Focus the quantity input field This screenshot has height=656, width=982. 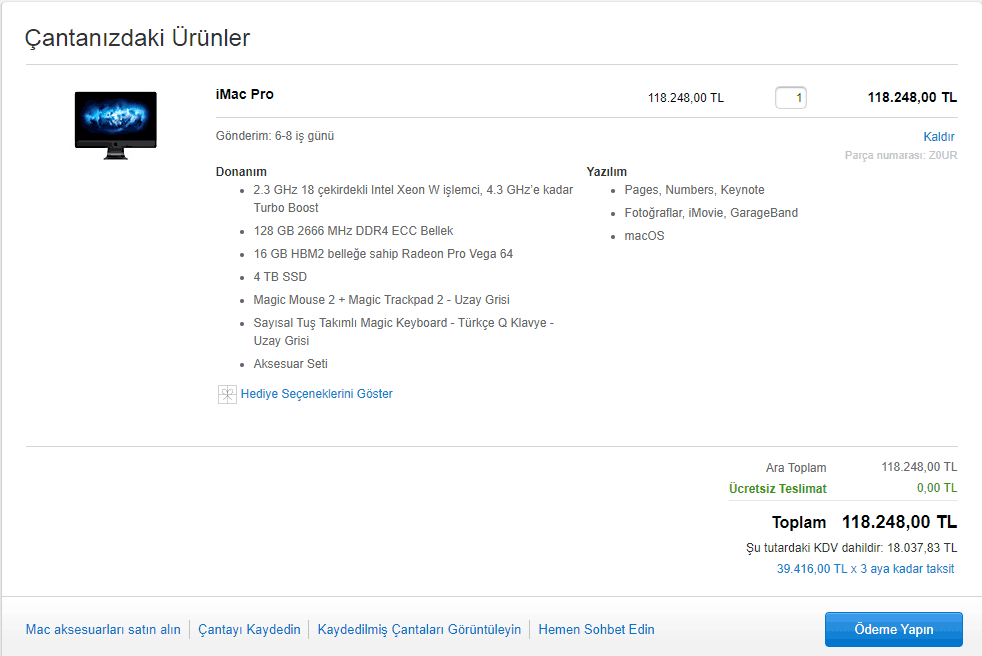(790, 98)
